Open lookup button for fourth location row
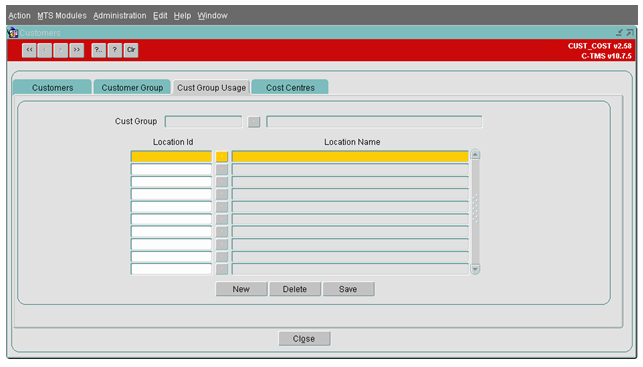Image resolution: width=643 pixels, height=367 pixels. (222, 194)
